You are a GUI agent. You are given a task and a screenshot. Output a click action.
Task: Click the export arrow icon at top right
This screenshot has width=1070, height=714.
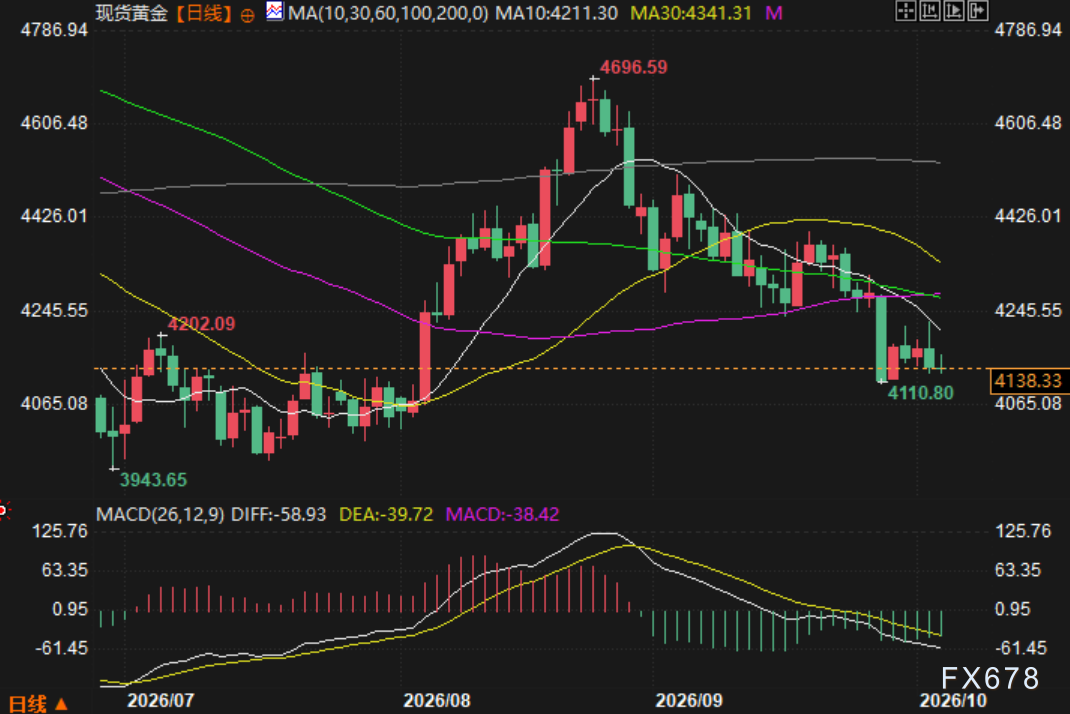pos(977,11)
